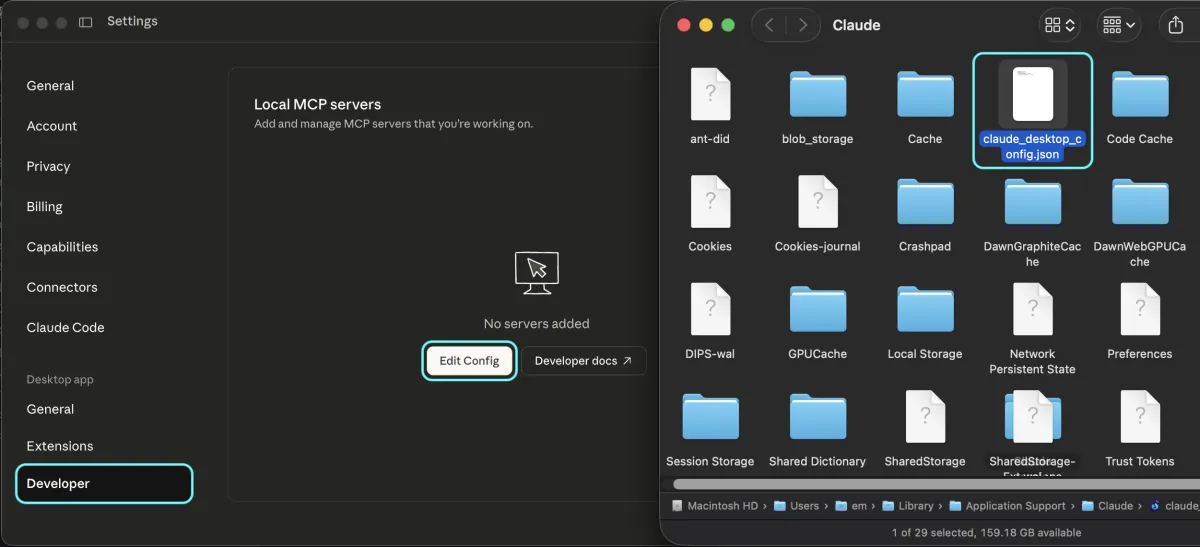Select the Shared Dictionary folder
Screen dimensions: 1200x547
tap(818, 428)
